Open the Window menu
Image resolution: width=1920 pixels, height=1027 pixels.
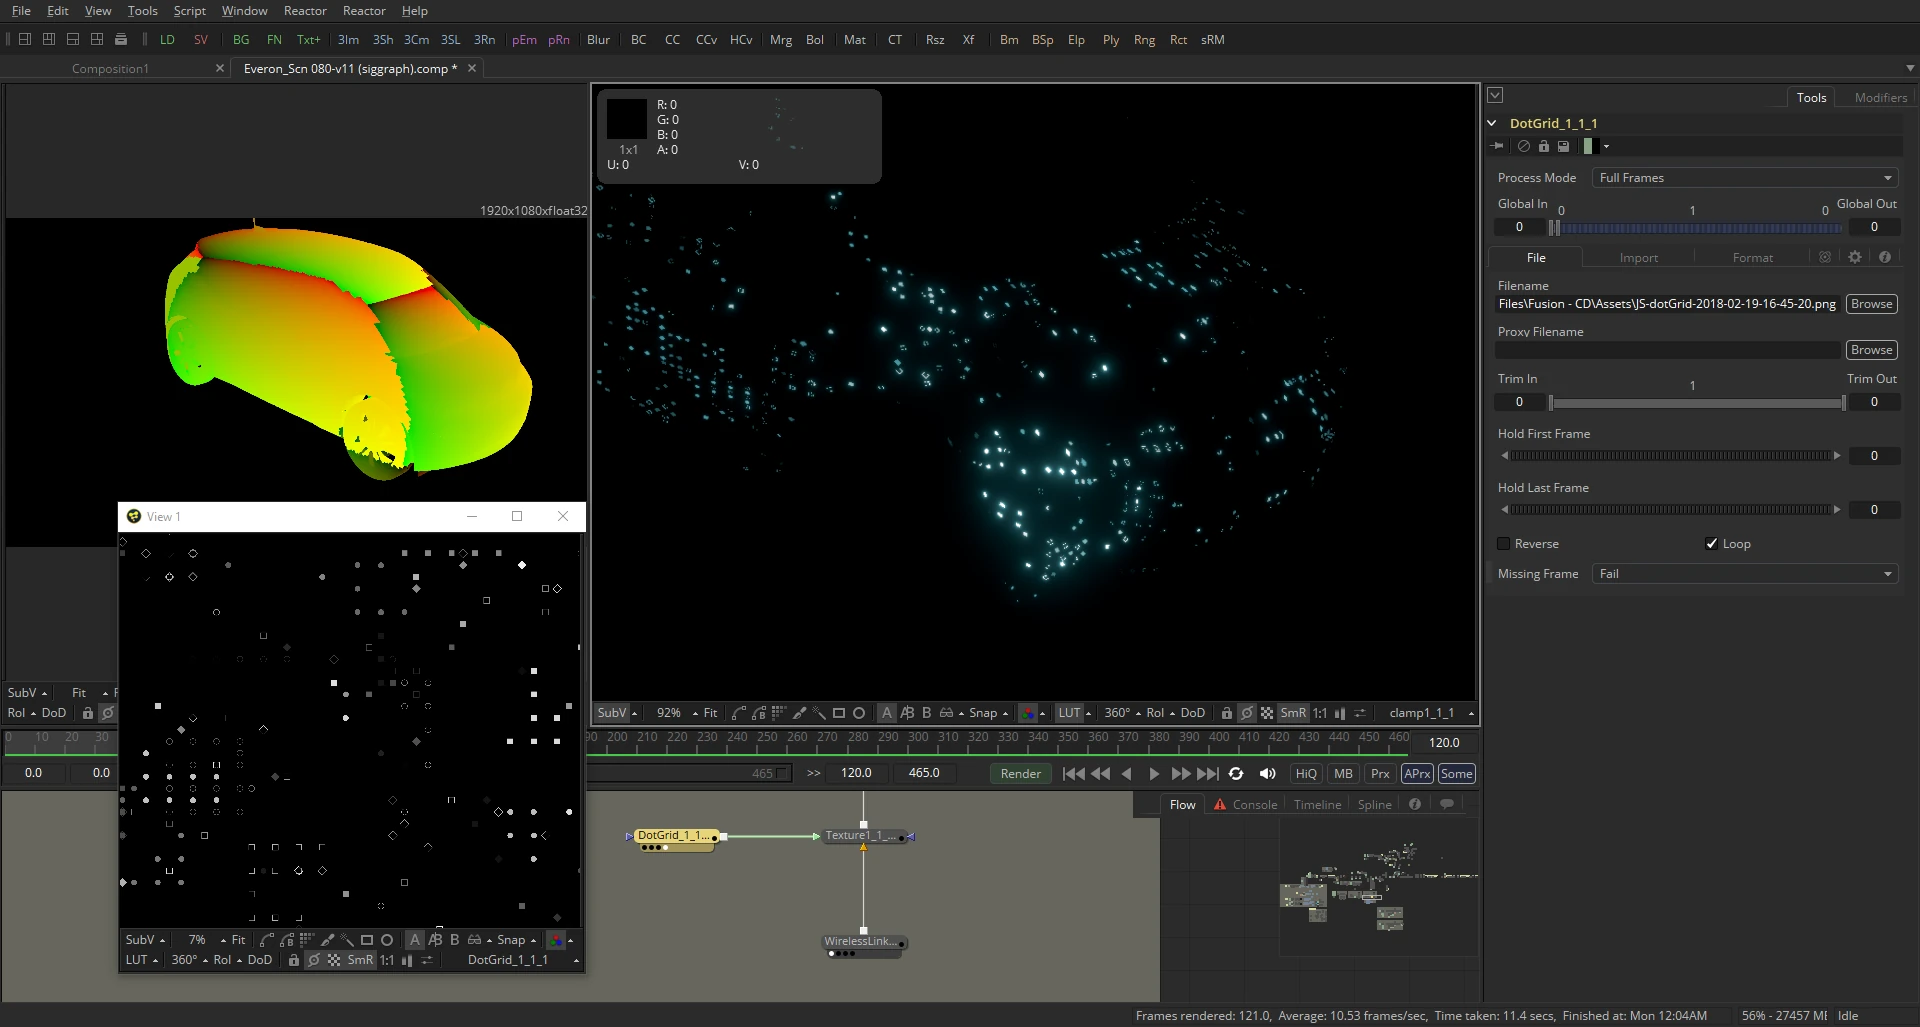(244, 11)
